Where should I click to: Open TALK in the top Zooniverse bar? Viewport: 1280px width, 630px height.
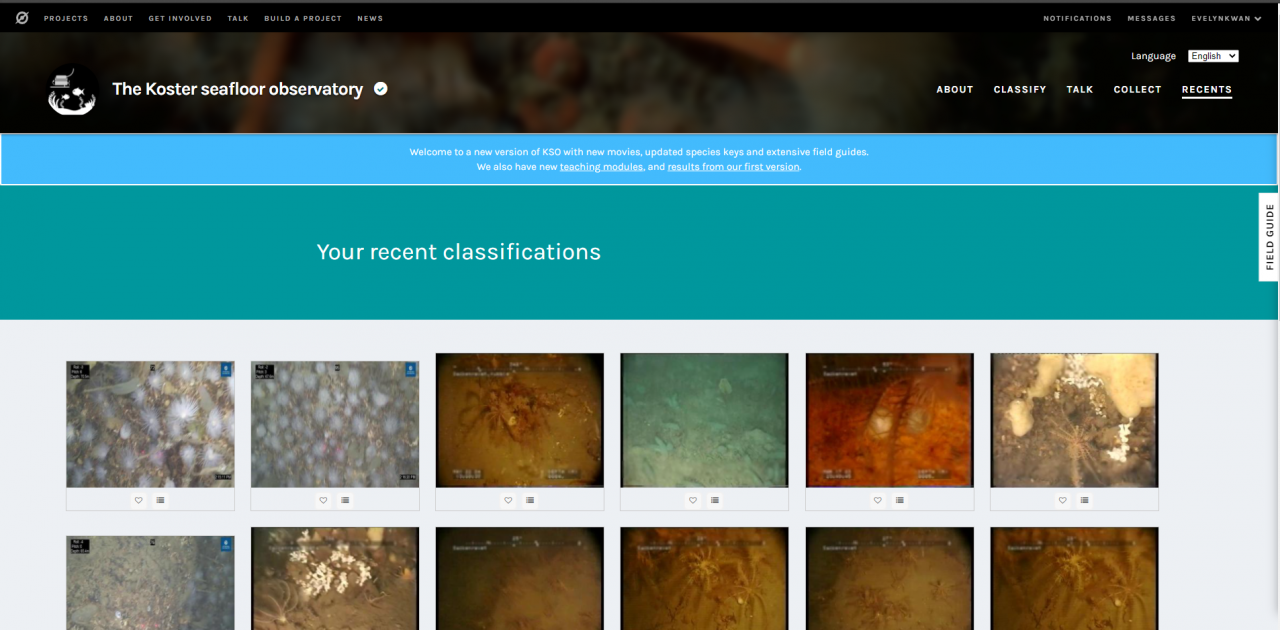[238, 18]
